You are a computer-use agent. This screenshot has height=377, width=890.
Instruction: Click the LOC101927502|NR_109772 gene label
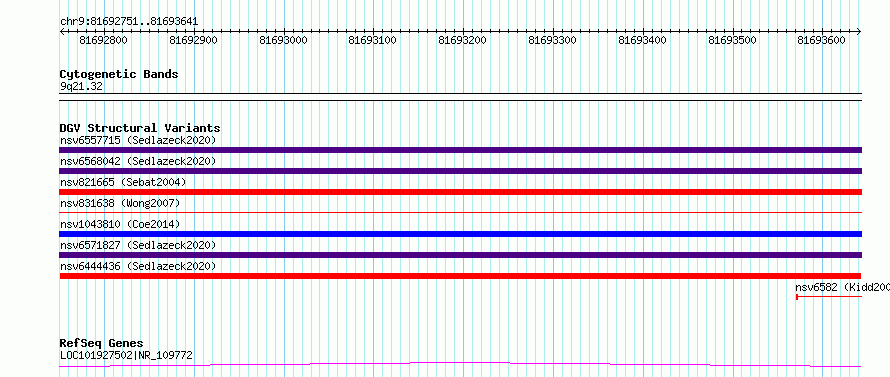tap(126, 356)
